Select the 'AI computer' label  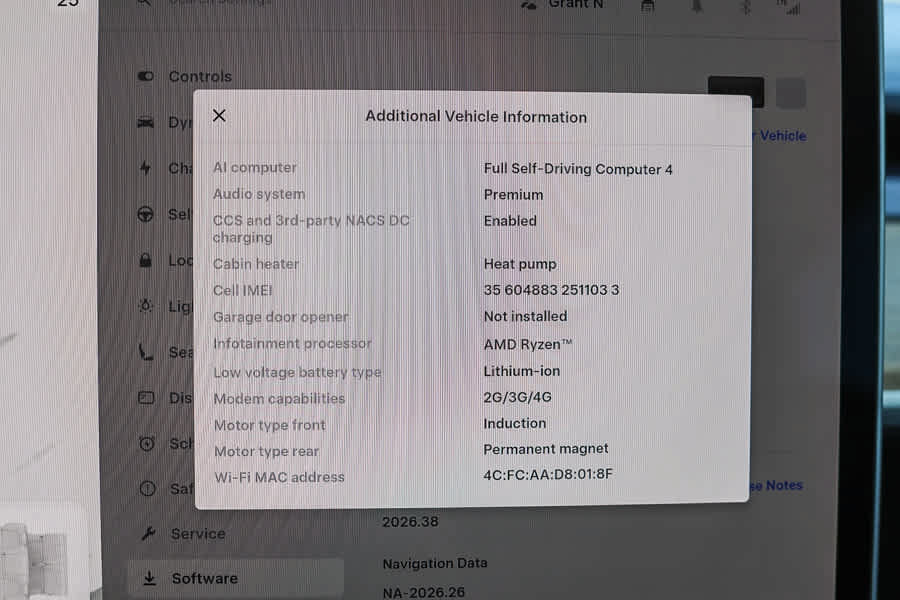pos(255,168)
